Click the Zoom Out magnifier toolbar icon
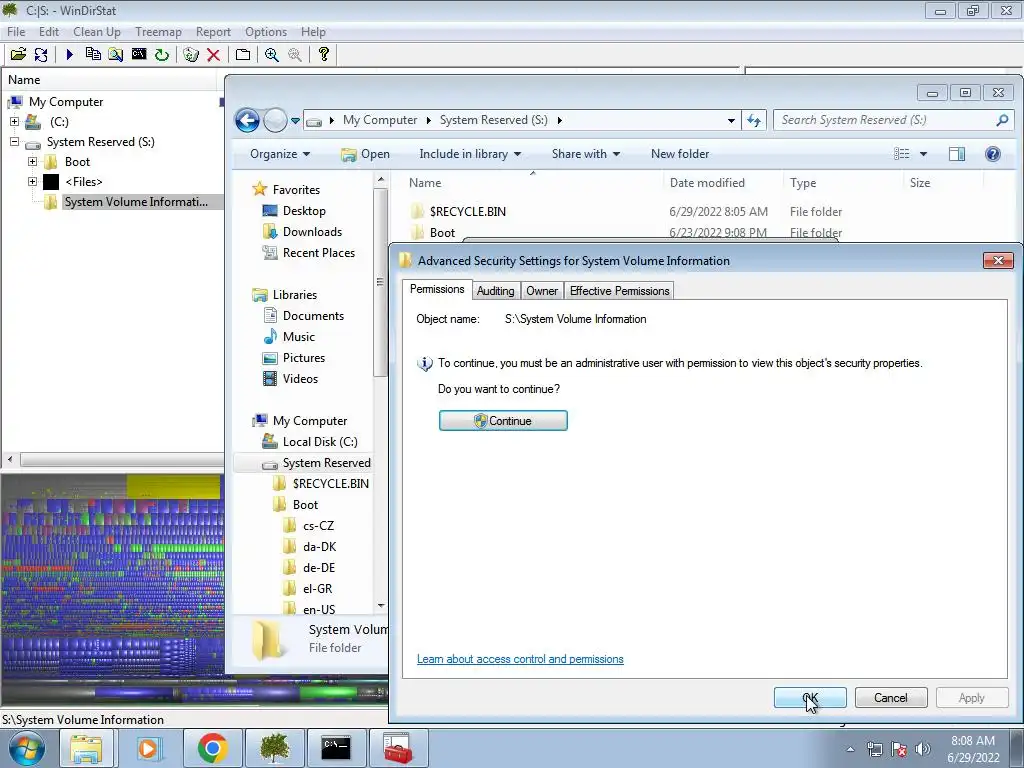Image resolution: width=1024 pixels, height=768 pixels. [x=295, y=54]
